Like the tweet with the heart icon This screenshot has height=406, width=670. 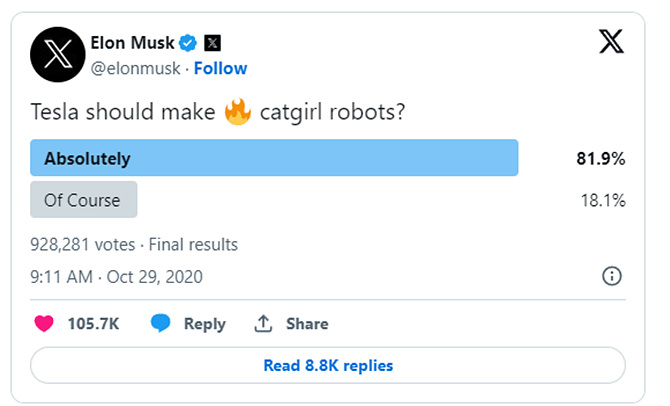pos(44,323)
